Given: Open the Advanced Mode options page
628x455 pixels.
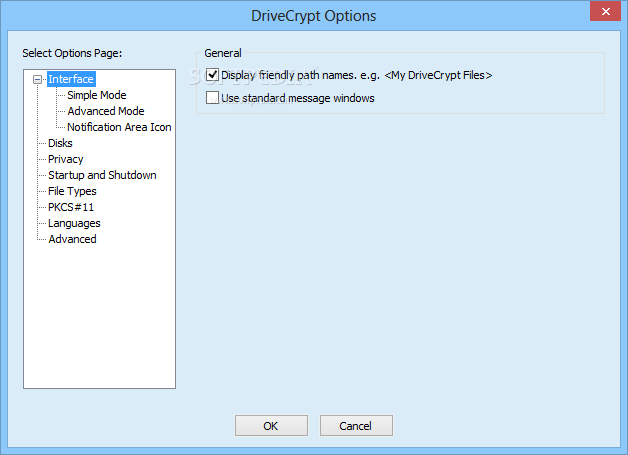Looking at the screenshot, I should click(106, 111).
